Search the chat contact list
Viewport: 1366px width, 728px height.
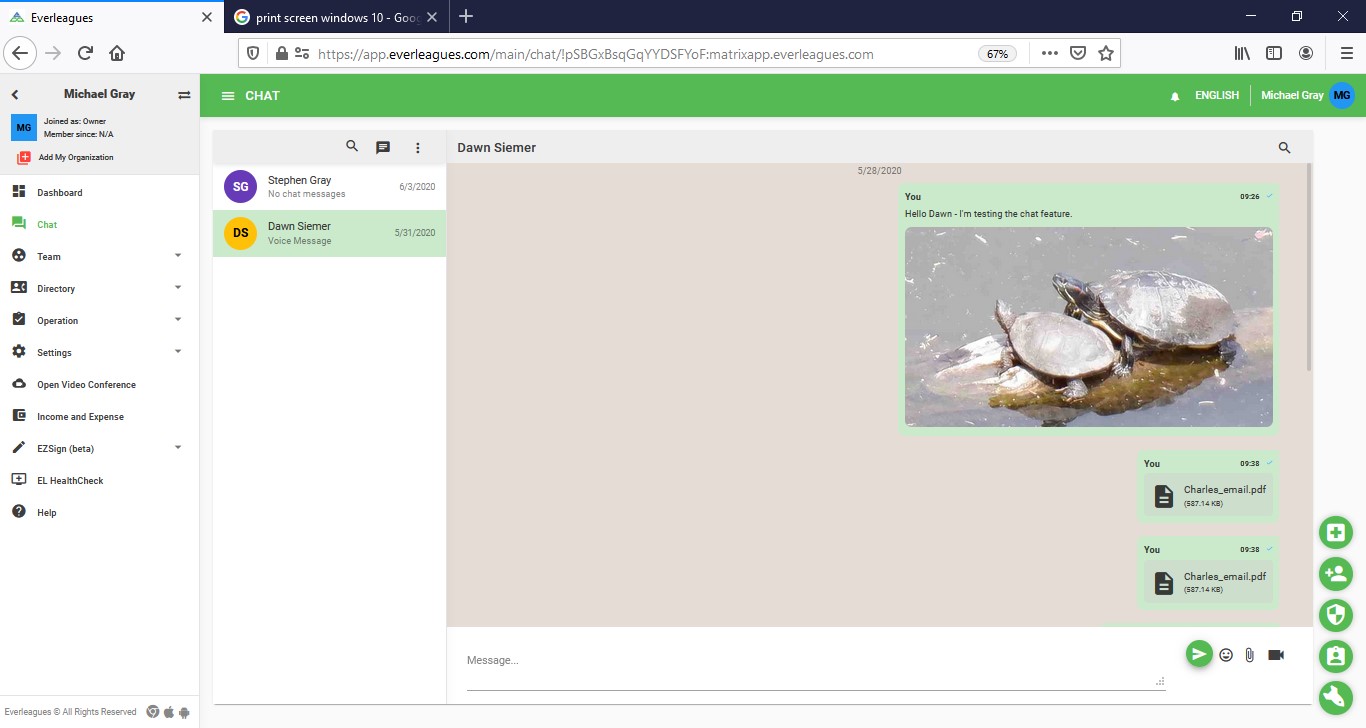tap(352, 146)
